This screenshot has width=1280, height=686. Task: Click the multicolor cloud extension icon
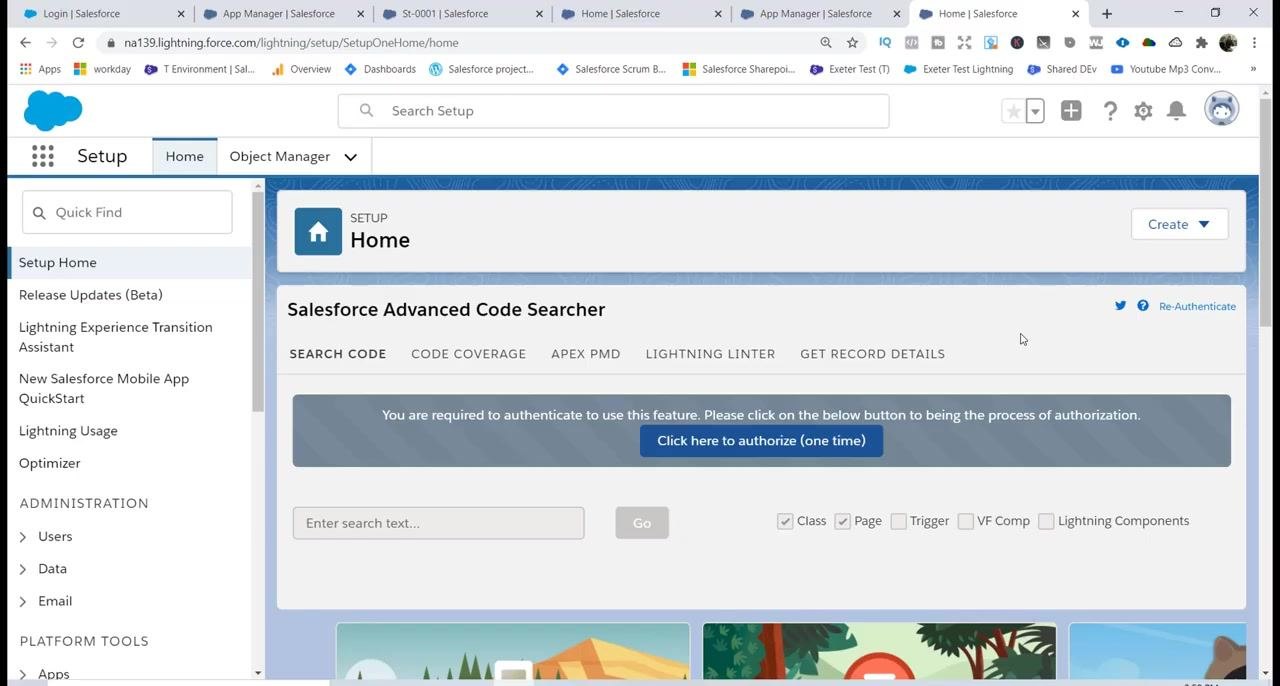[1149, 43]
